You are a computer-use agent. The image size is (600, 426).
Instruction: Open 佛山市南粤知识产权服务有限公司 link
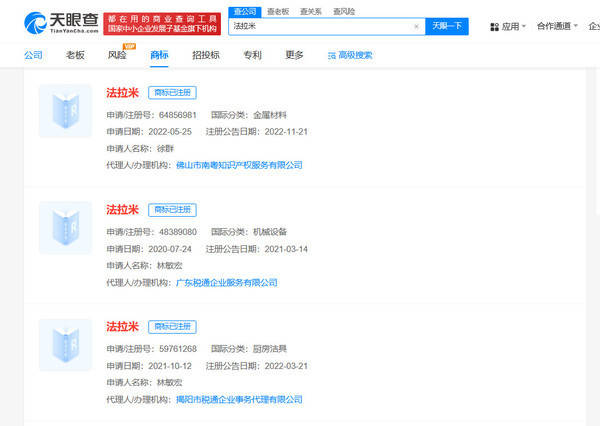[x=239, y=165]
